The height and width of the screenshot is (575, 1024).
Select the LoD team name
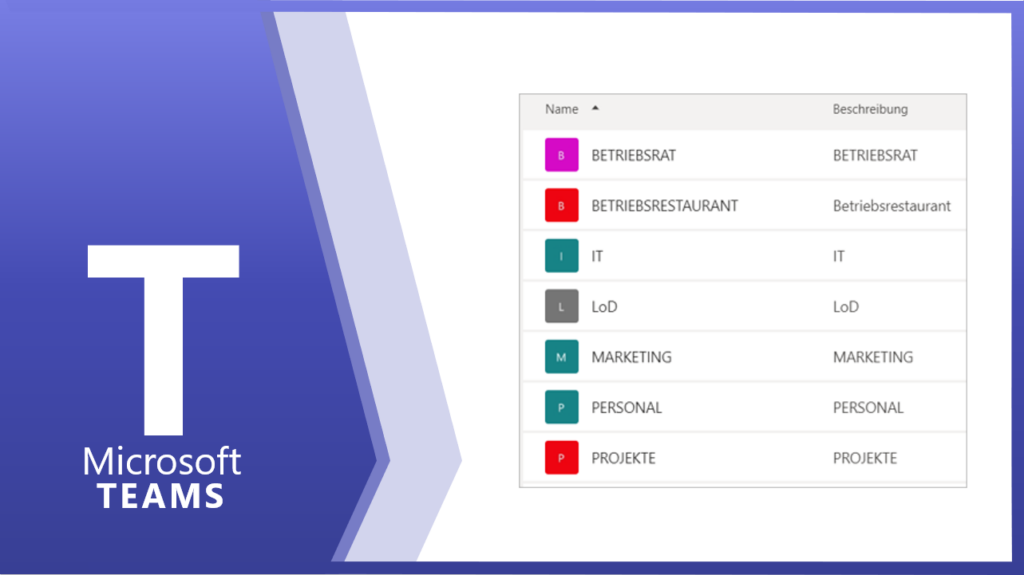click(x=604, y=306)
